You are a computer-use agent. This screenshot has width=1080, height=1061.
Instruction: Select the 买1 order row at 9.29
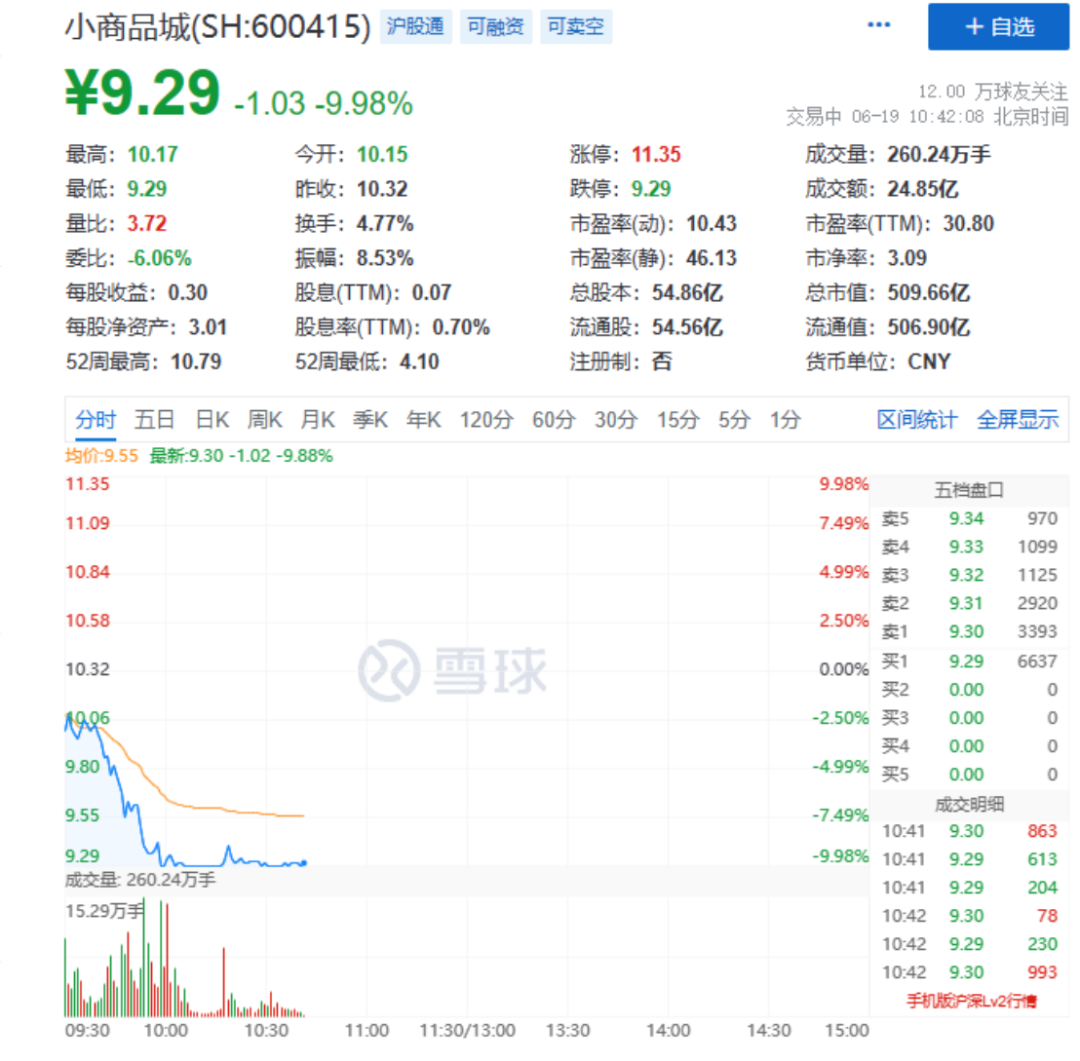coord(969,661)
